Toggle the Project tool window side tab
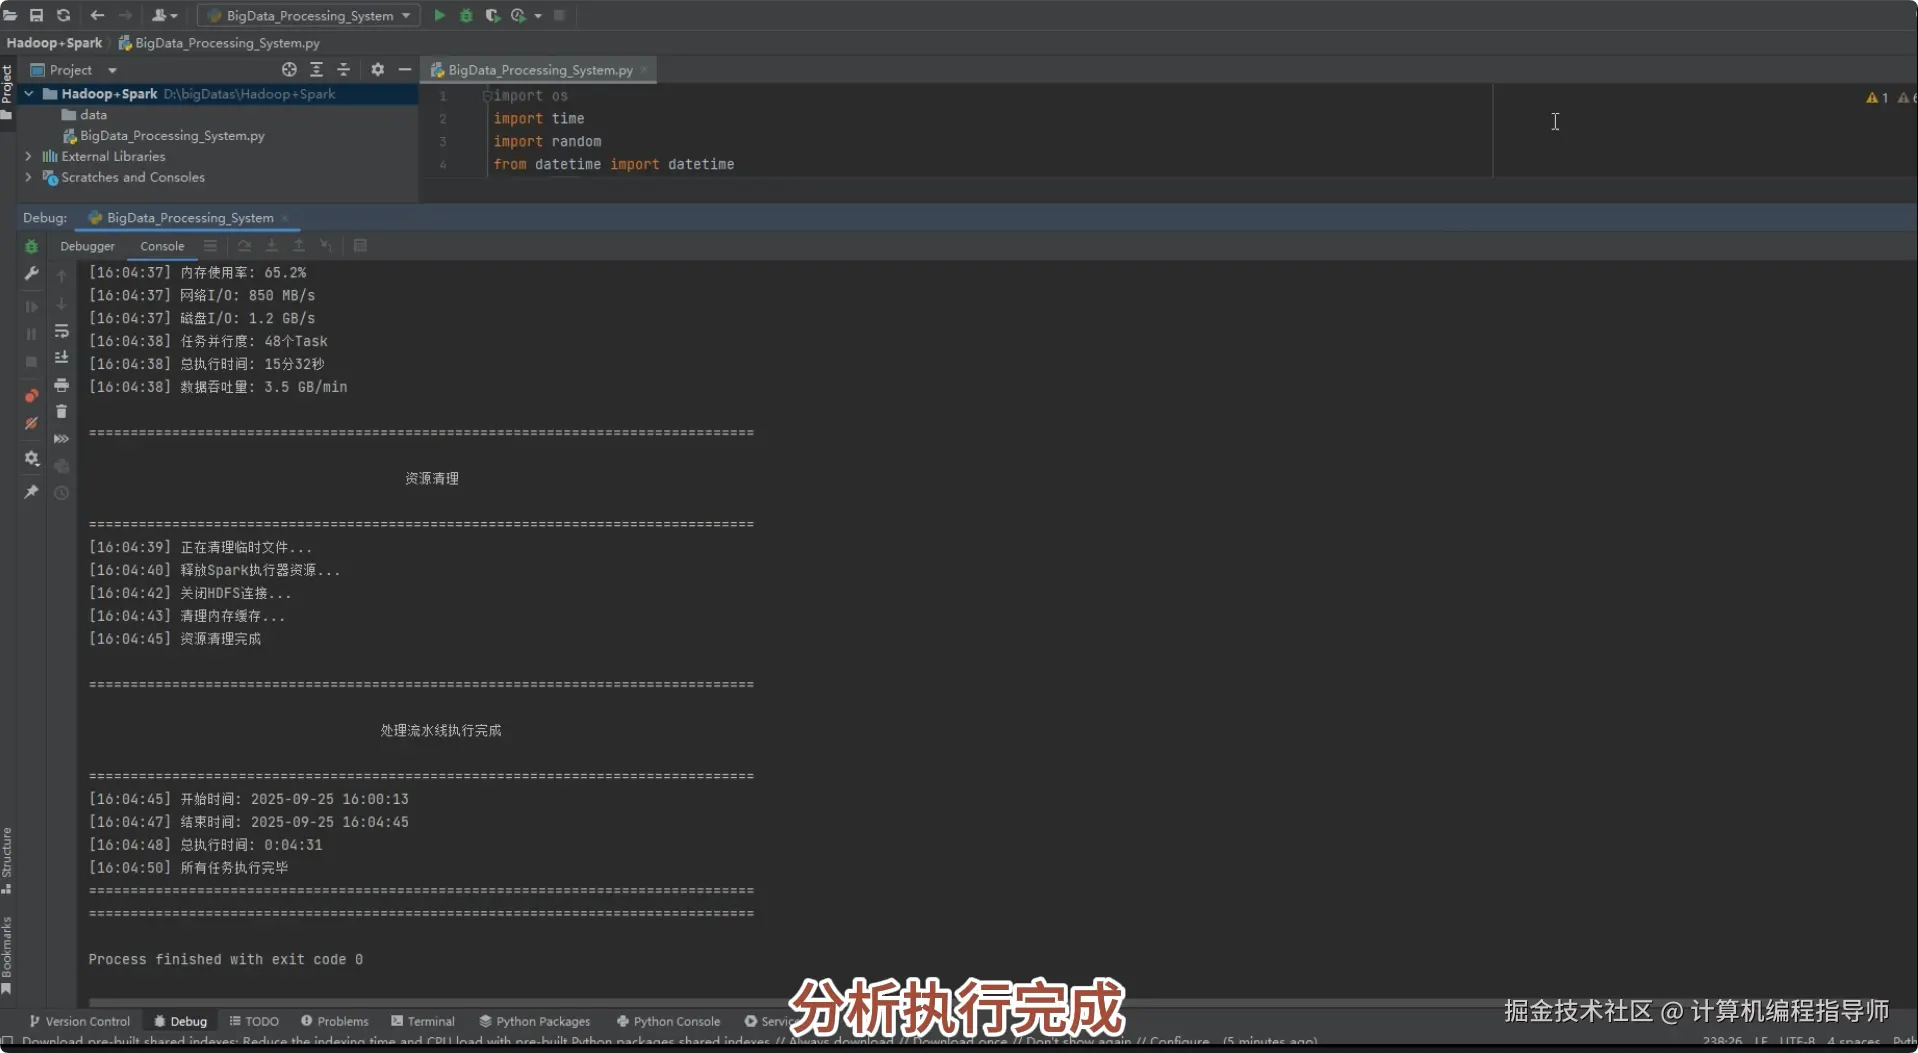Viewport: 1918px width, 1053px height. (x=7, y=92)
